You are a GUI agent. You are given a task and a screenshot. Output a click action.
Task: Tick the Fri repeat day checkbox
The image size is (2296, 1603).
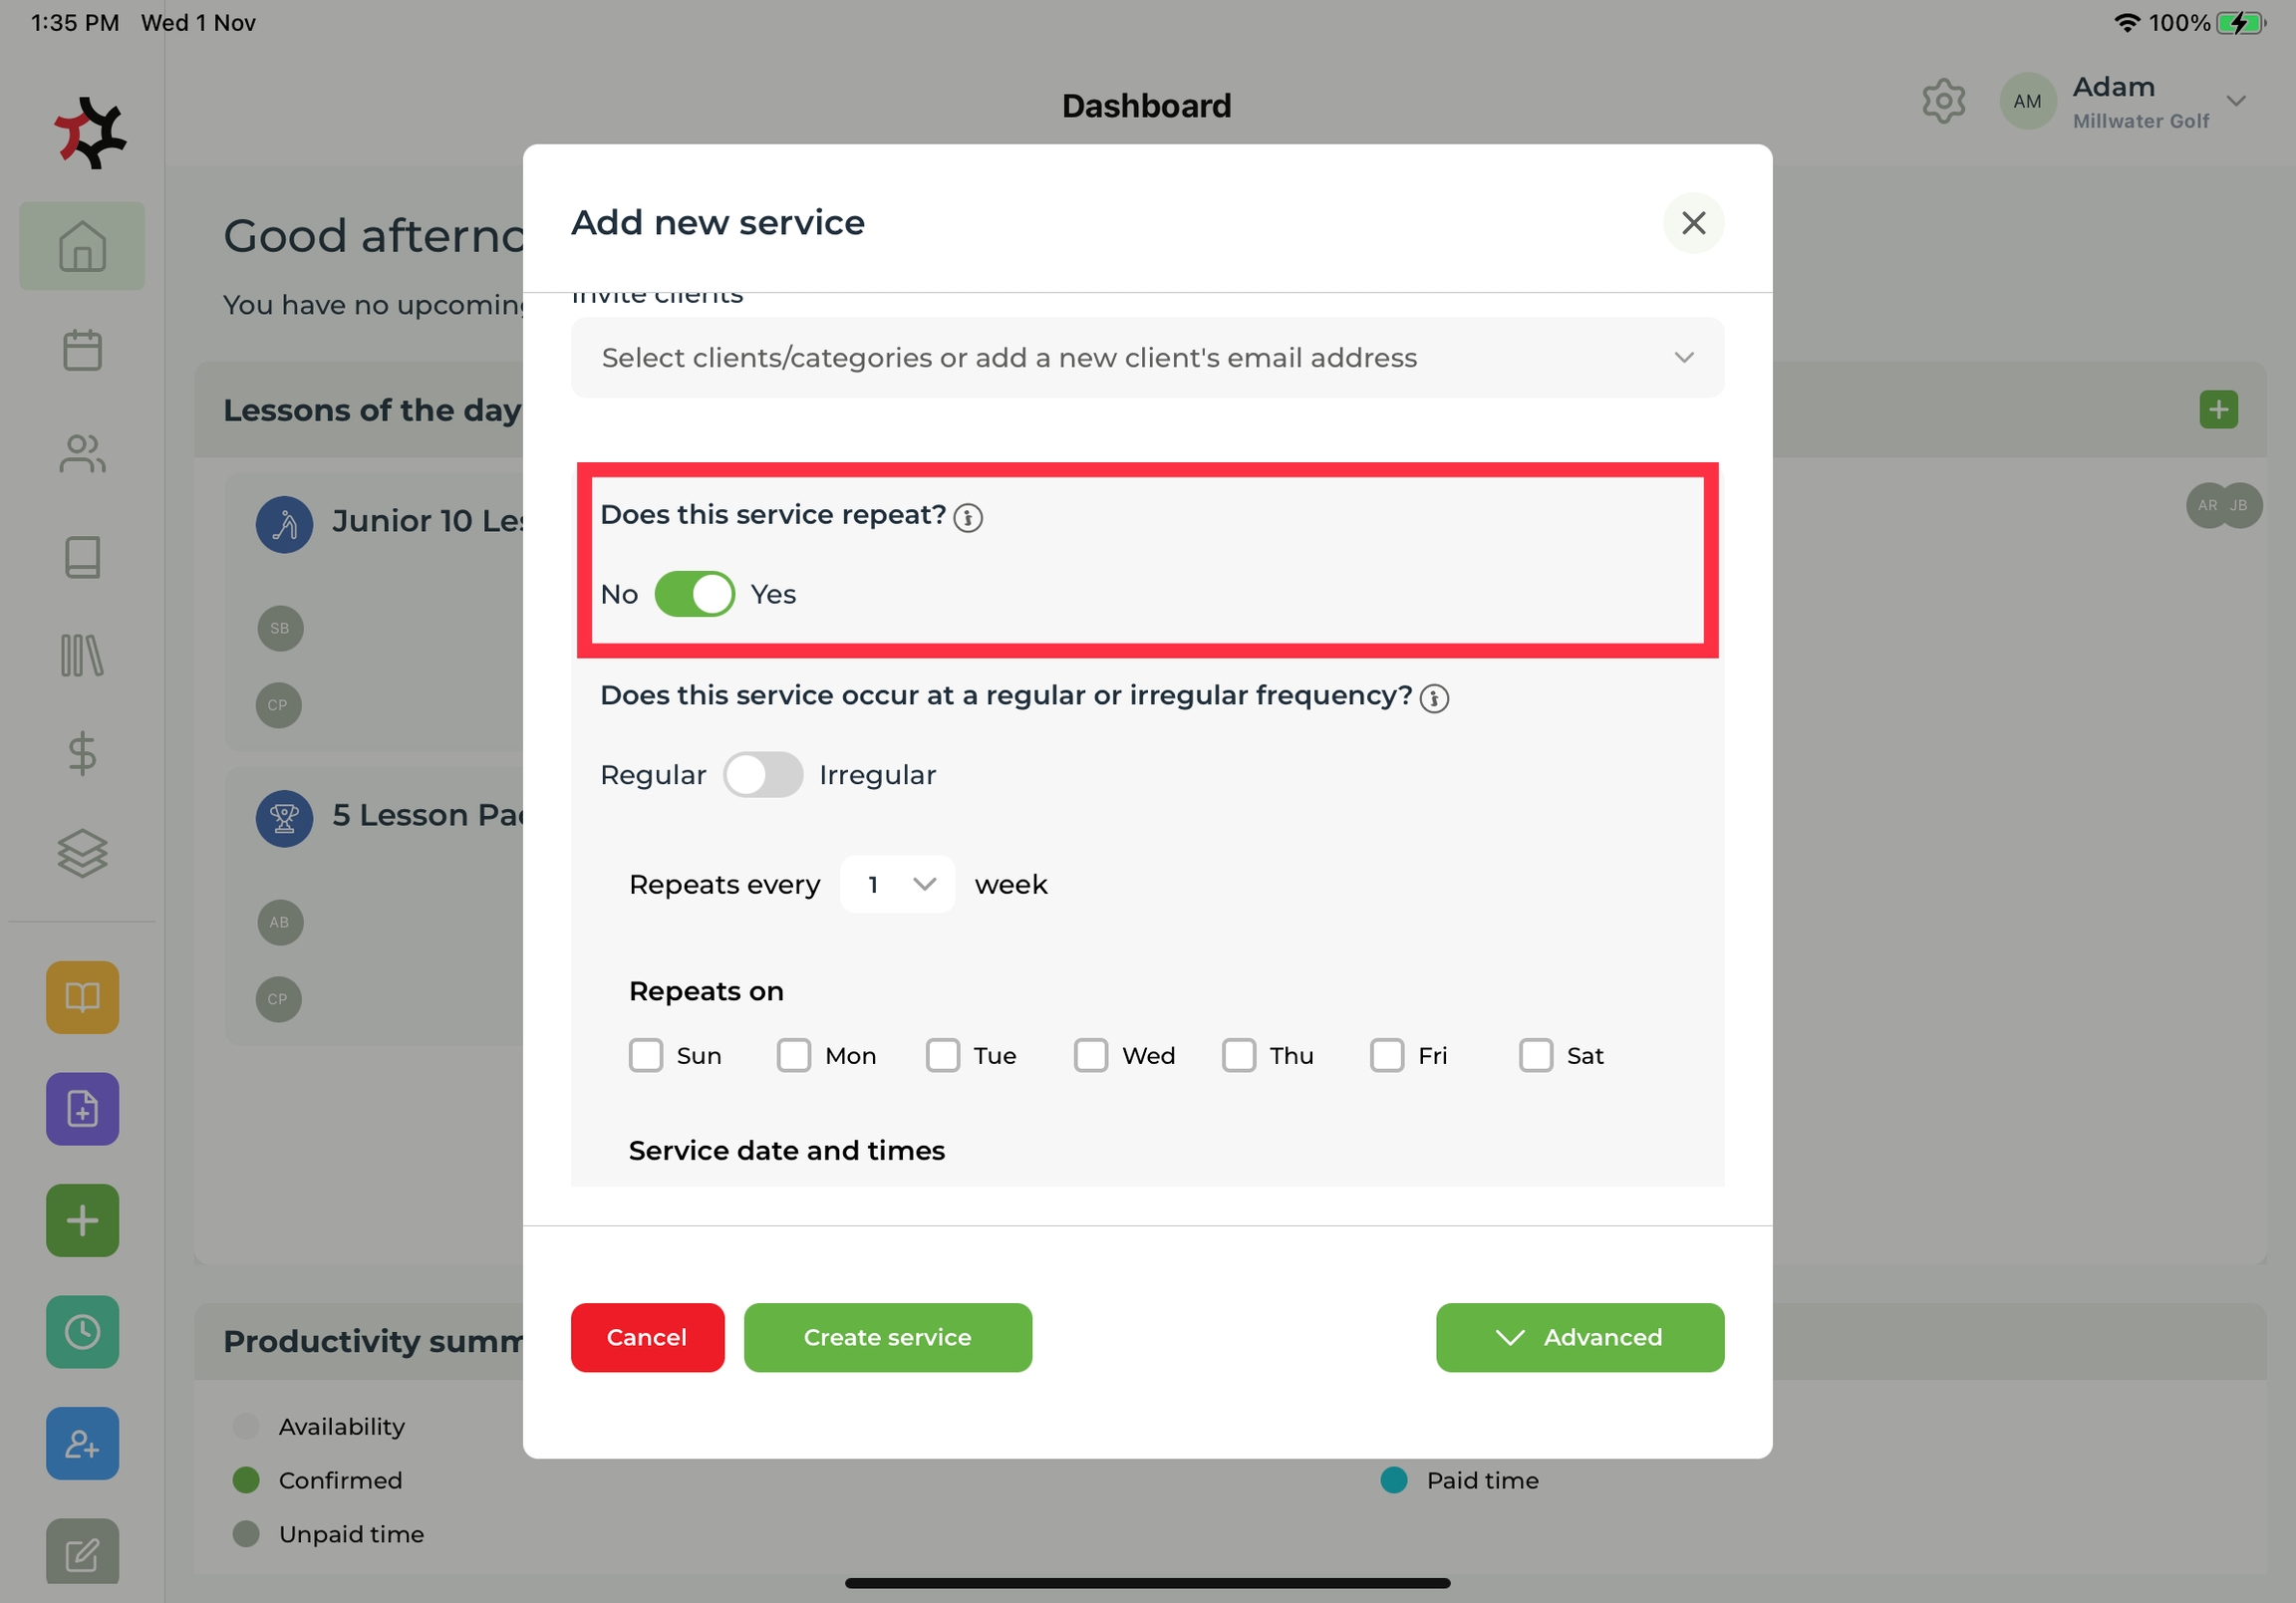pyautogui.click(x=1386, y=1055)
